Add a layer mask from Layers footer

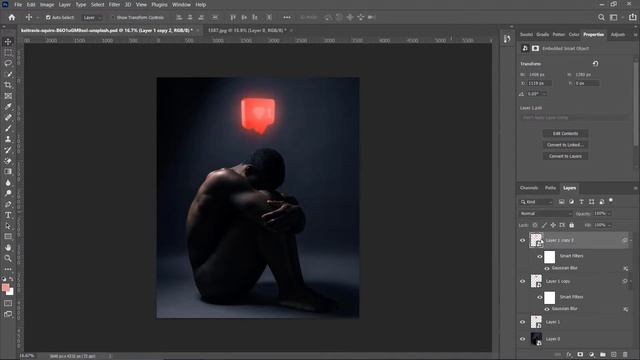click(x=580, y=355)
